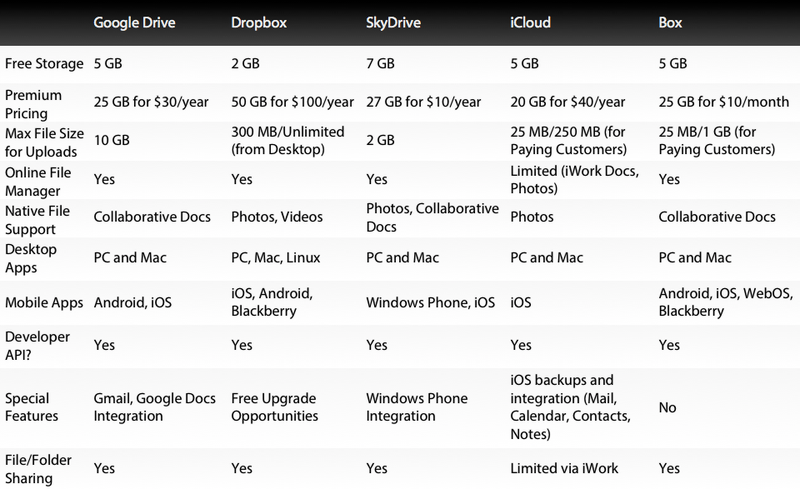Click the 300 MB/Unlimited (from Desktop) cell
The width and height of the screenshot is (800, 489).
288,140
